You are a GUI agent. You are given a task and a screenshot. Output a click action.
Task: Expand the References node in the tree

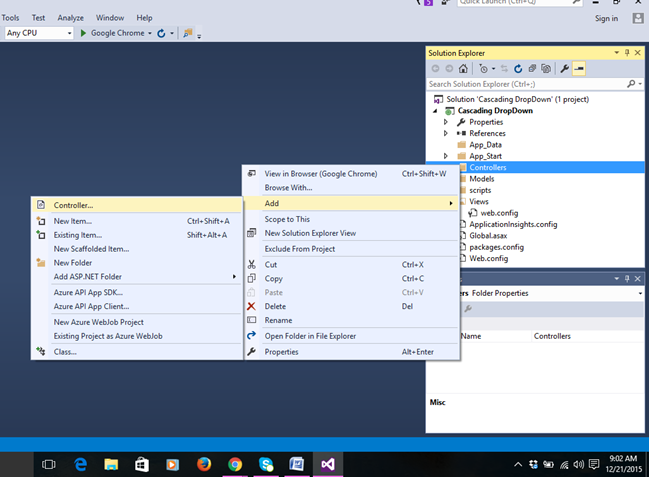446,133
